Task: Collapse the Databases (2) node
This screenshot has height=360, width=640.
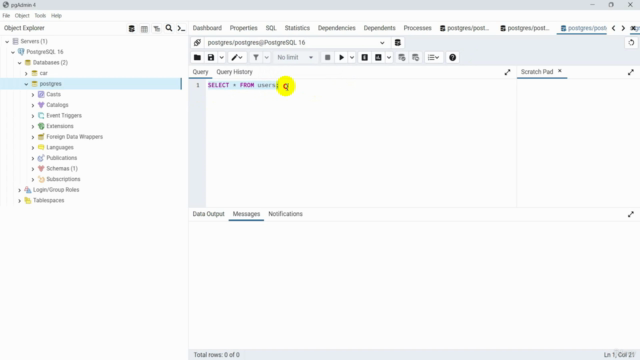Action: (x=20, y=63)
